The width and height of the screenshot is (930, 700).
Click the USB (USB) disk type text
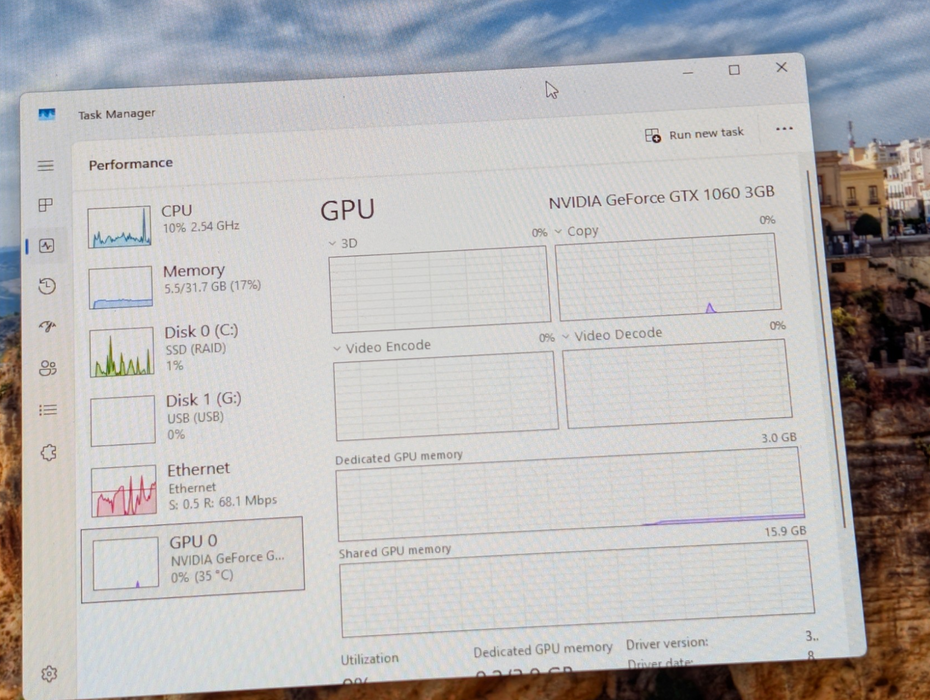[195, 418]
